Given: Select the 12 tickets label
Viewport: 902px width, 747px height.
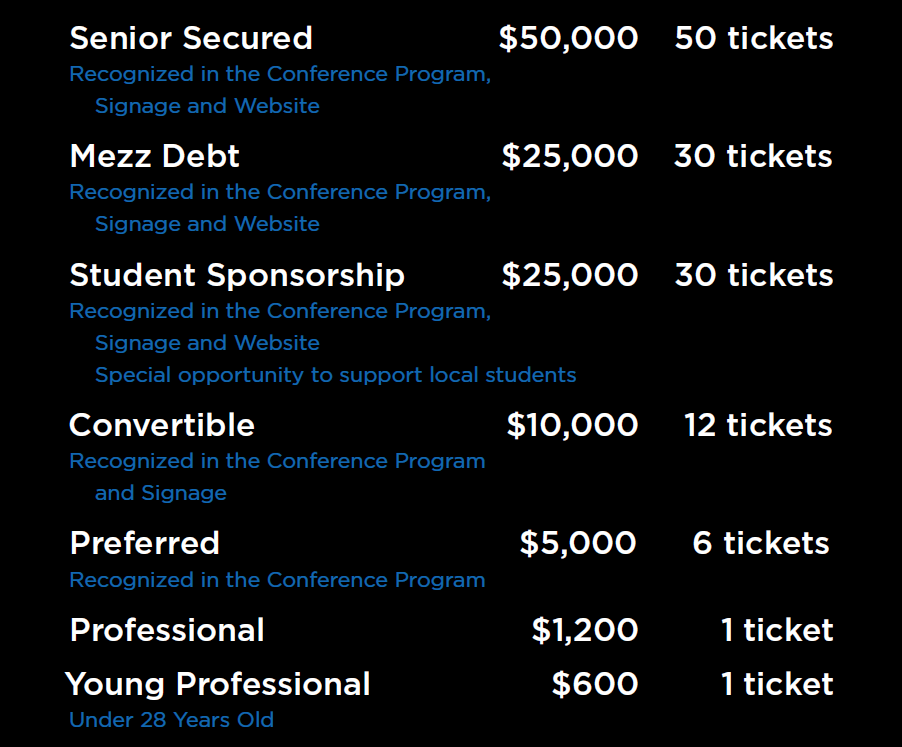Looking at the screenshot, I should tap(758, 425).
